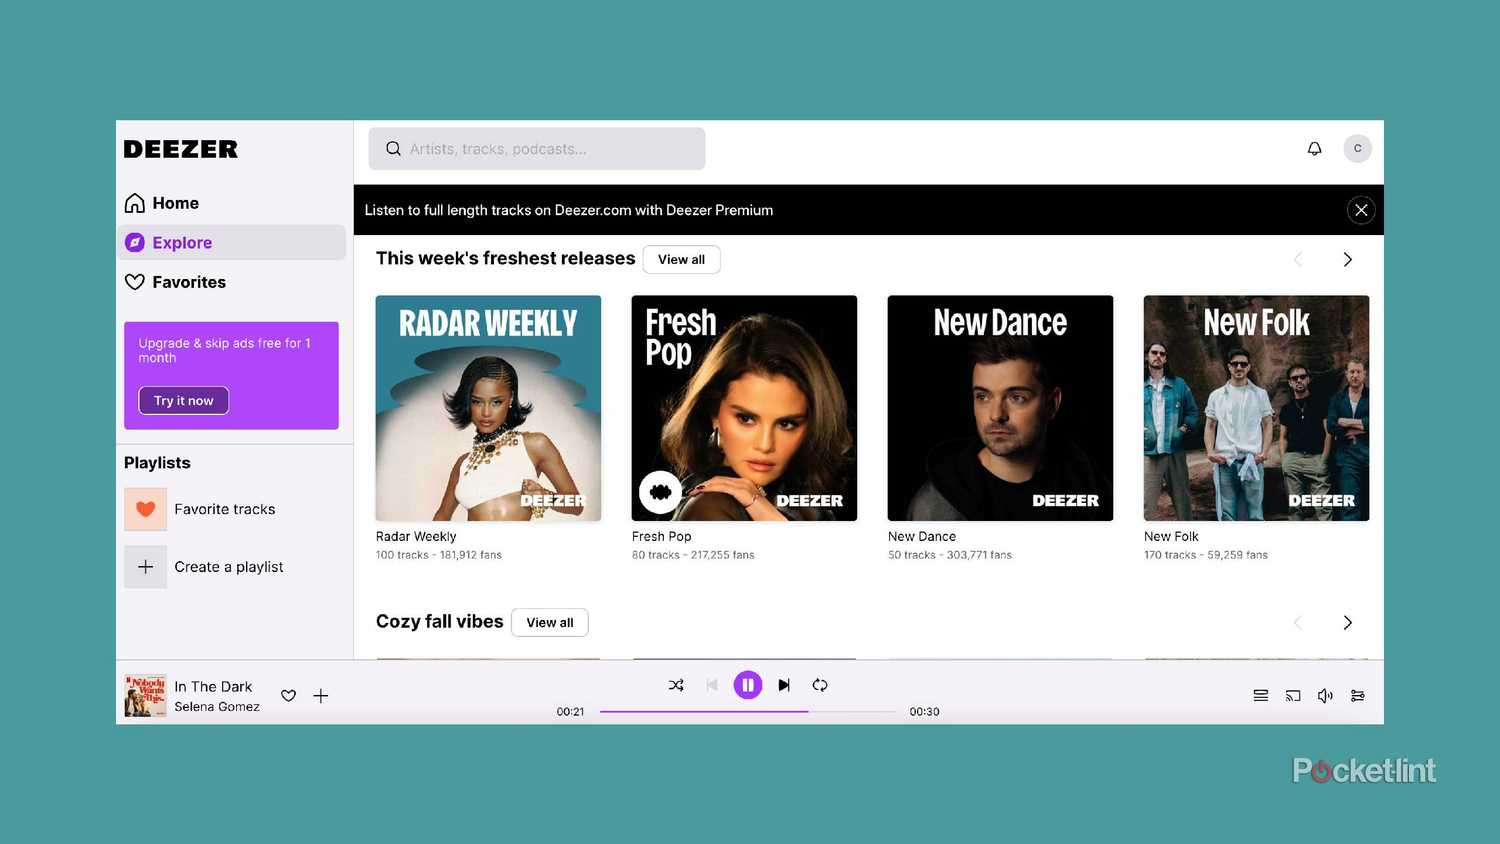
Task: View all of this week's freshest releases
Action: pos(681,259)
